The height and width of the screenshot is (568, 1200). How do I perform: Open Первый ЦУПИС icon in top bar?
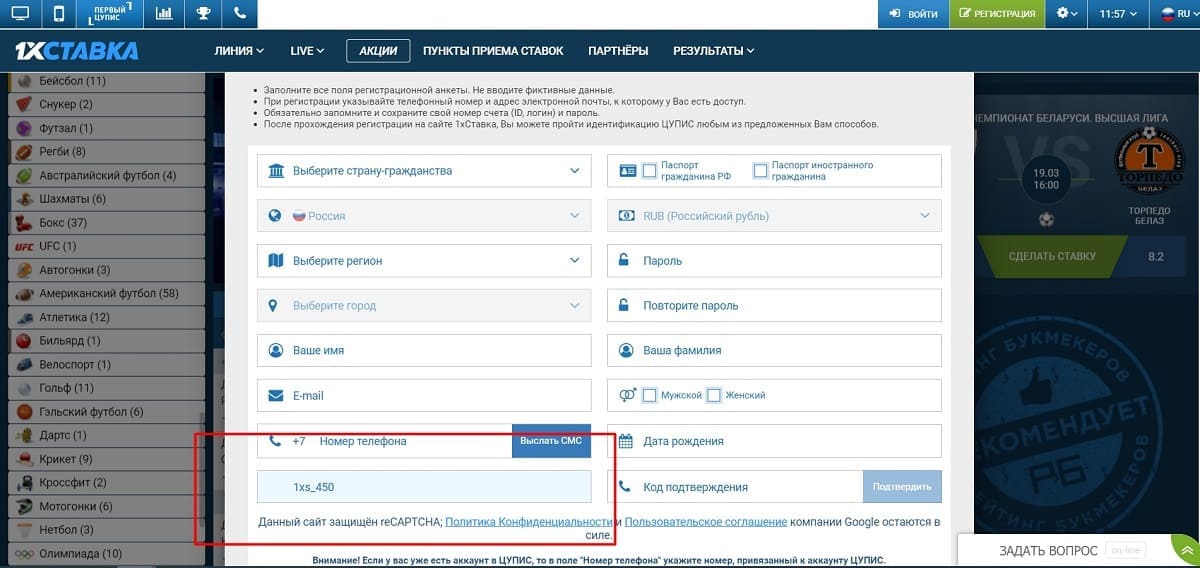(x=110, y=14)
